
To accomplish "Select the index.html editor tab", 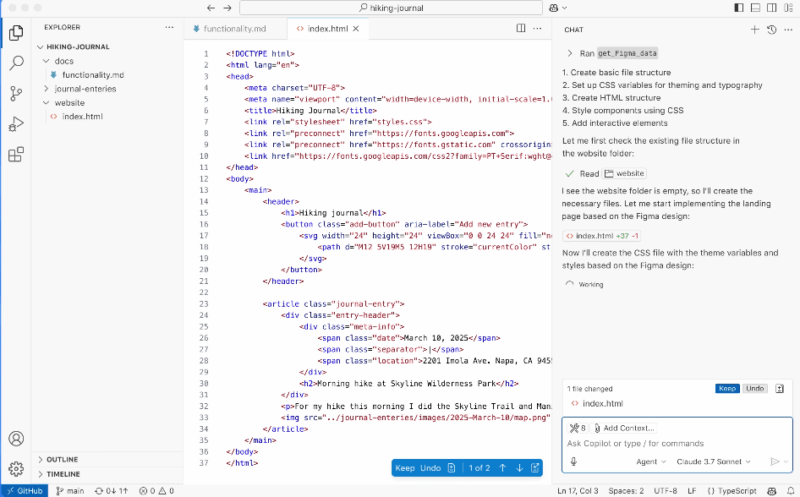I will pos(328,29).
